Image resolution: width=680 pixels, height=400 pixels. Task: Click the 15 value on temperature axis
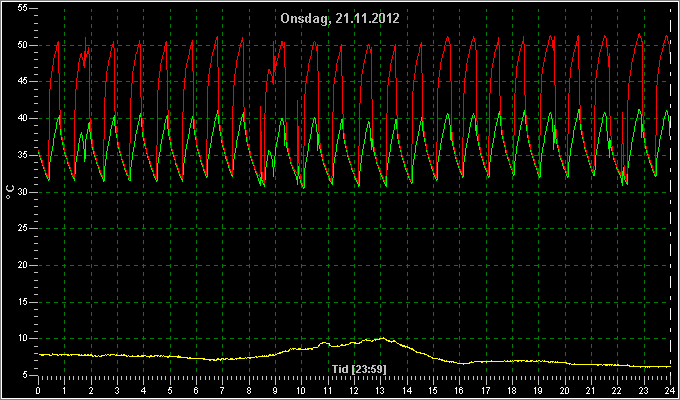tap(23, 302)
